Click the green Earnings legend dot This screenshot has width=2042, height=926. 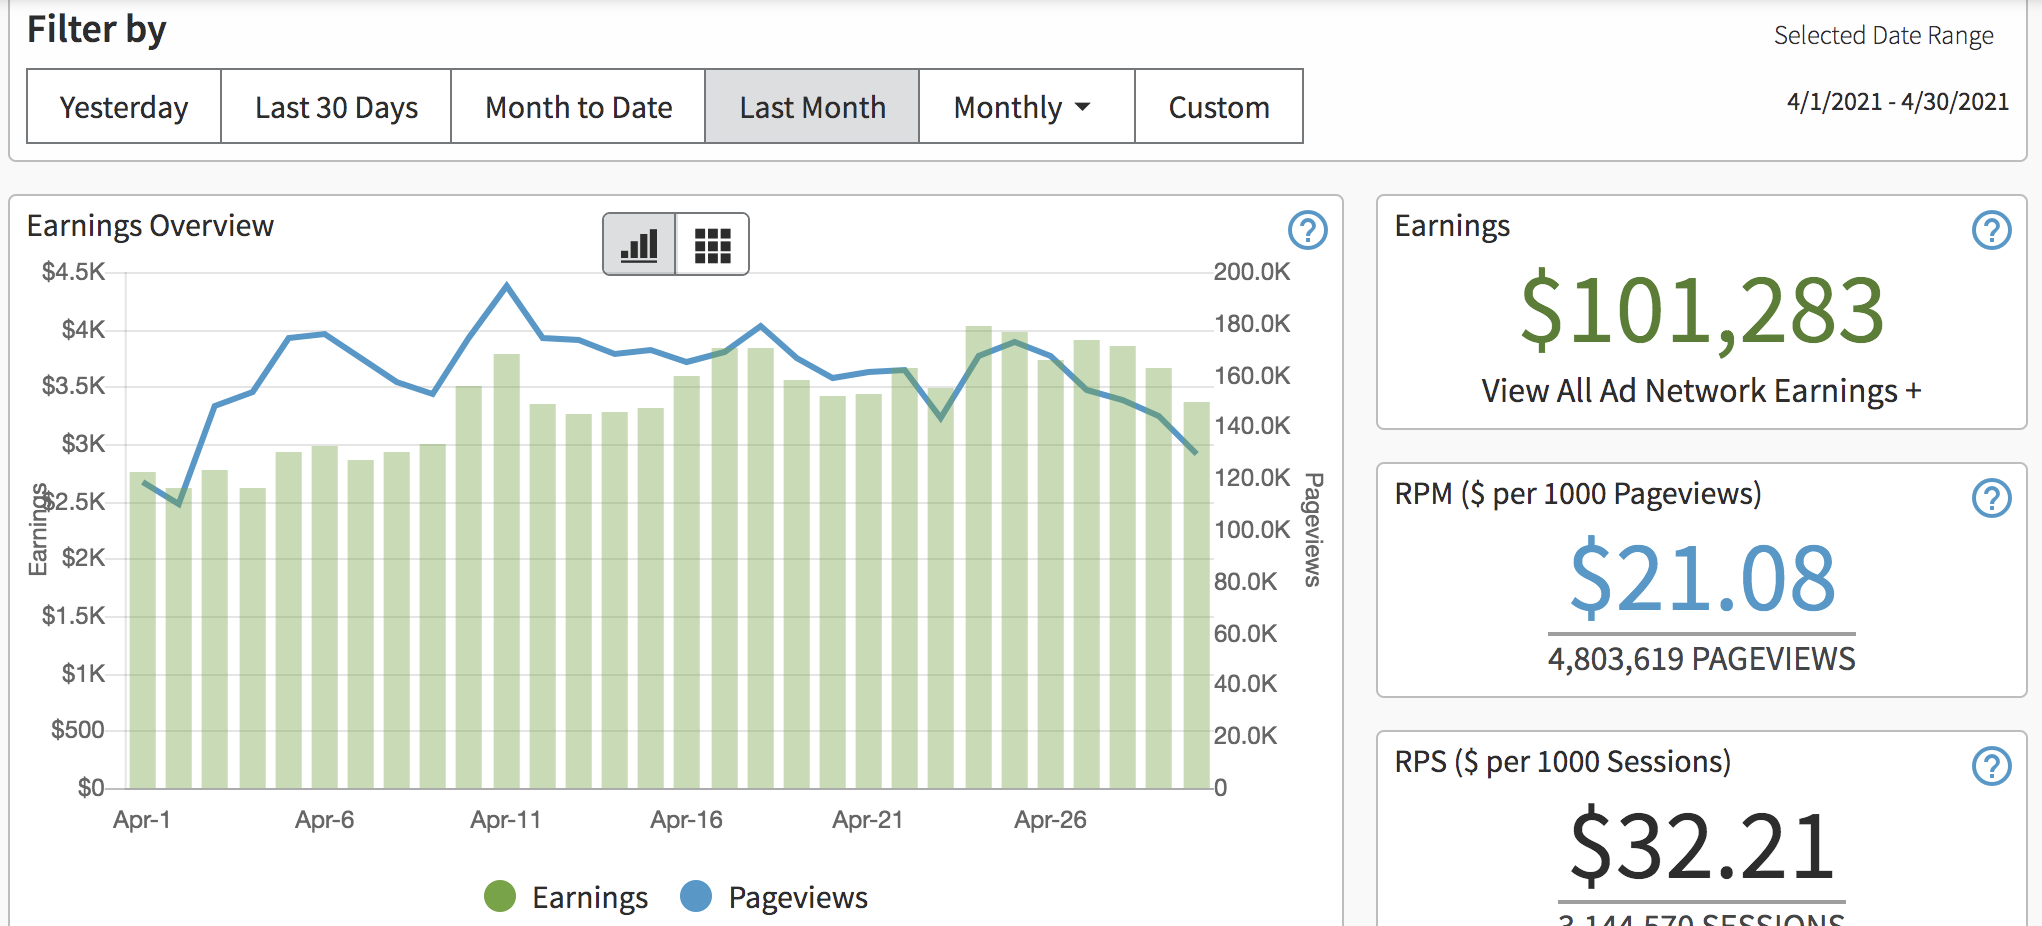tap(500, 897)
